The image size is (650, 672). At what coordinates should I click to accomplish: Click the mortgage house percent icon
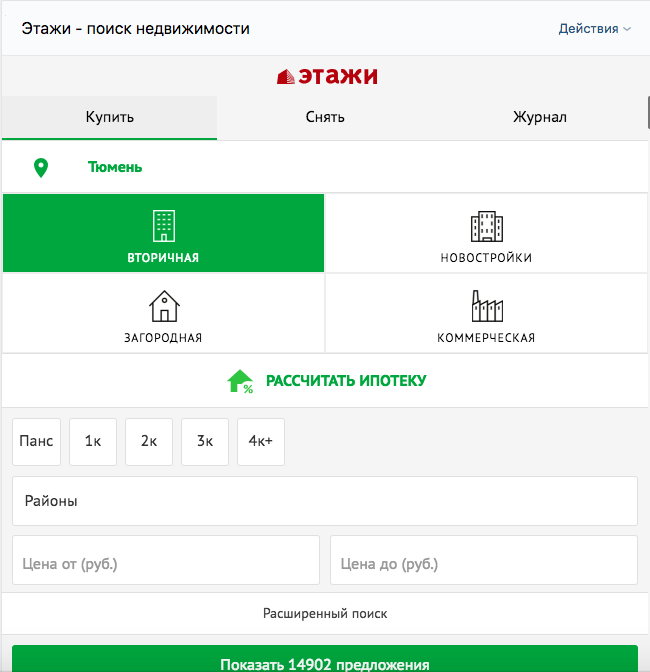[240, 381]
